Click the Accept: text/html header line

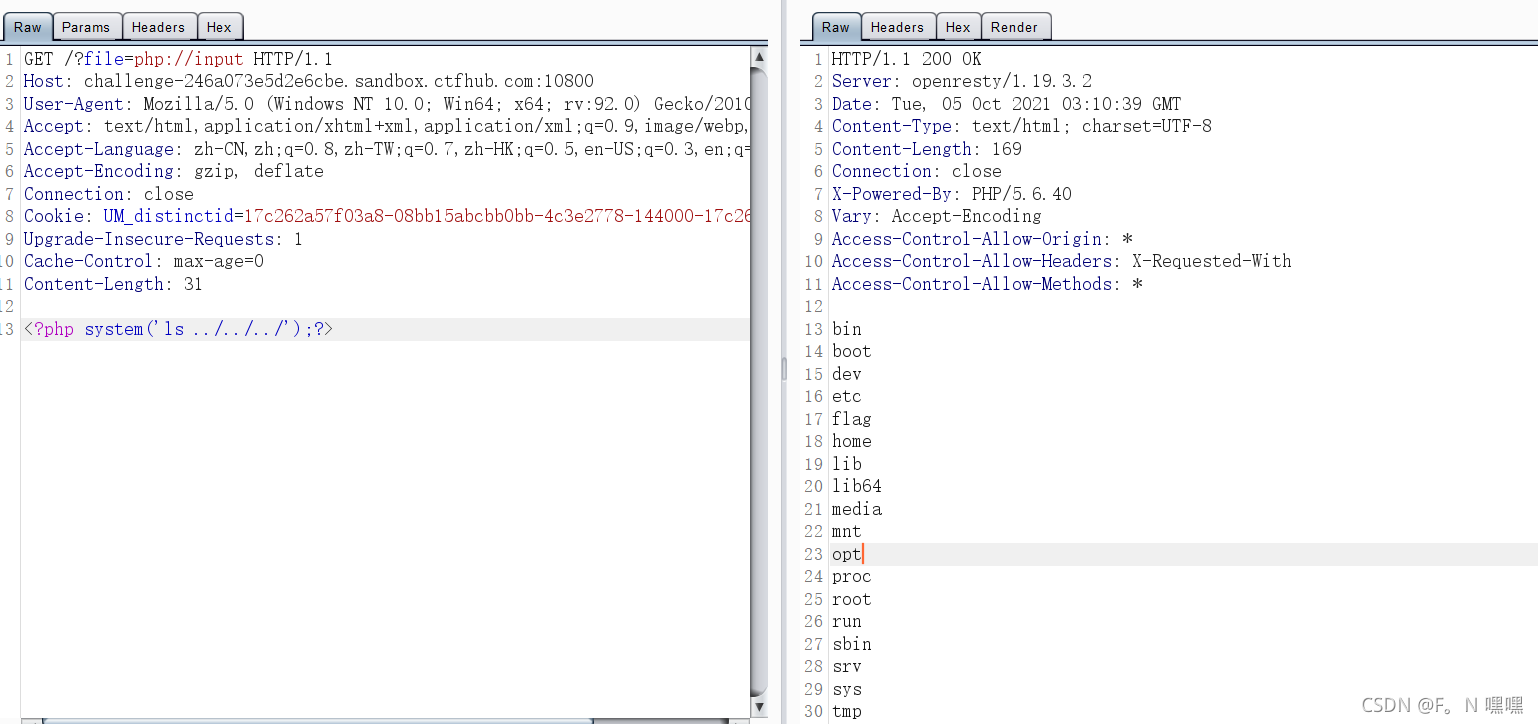point(387,126)
